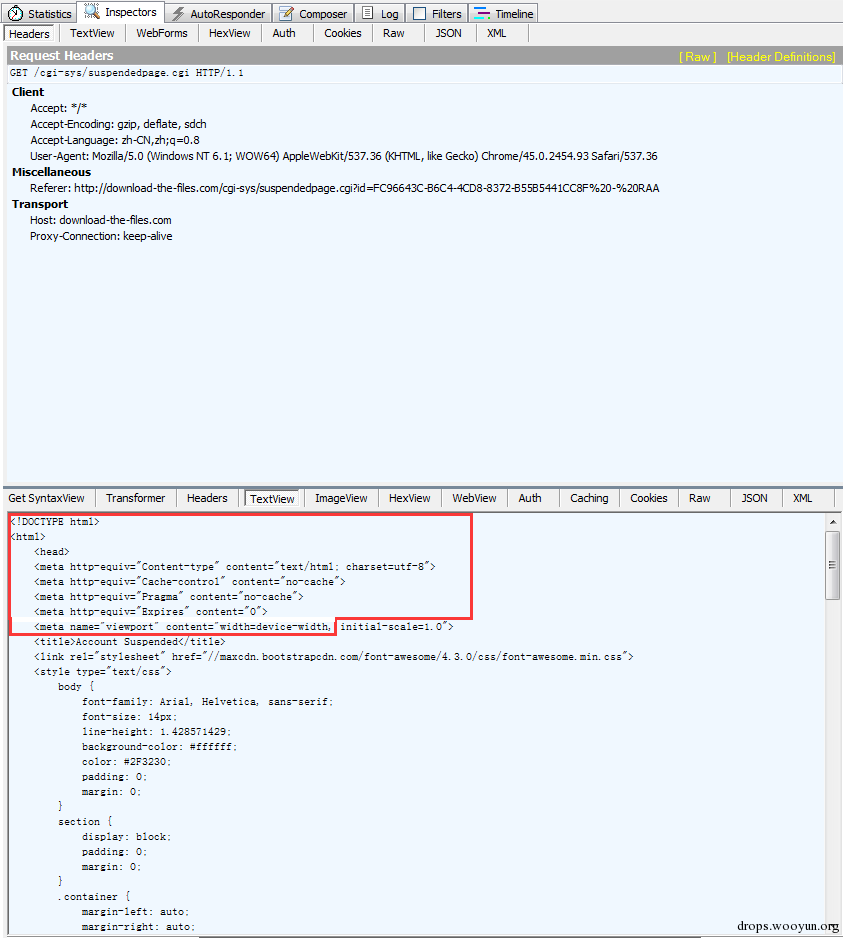Open request Auth tab
Viewport: 843px width, 938px height.
(284, 34)
